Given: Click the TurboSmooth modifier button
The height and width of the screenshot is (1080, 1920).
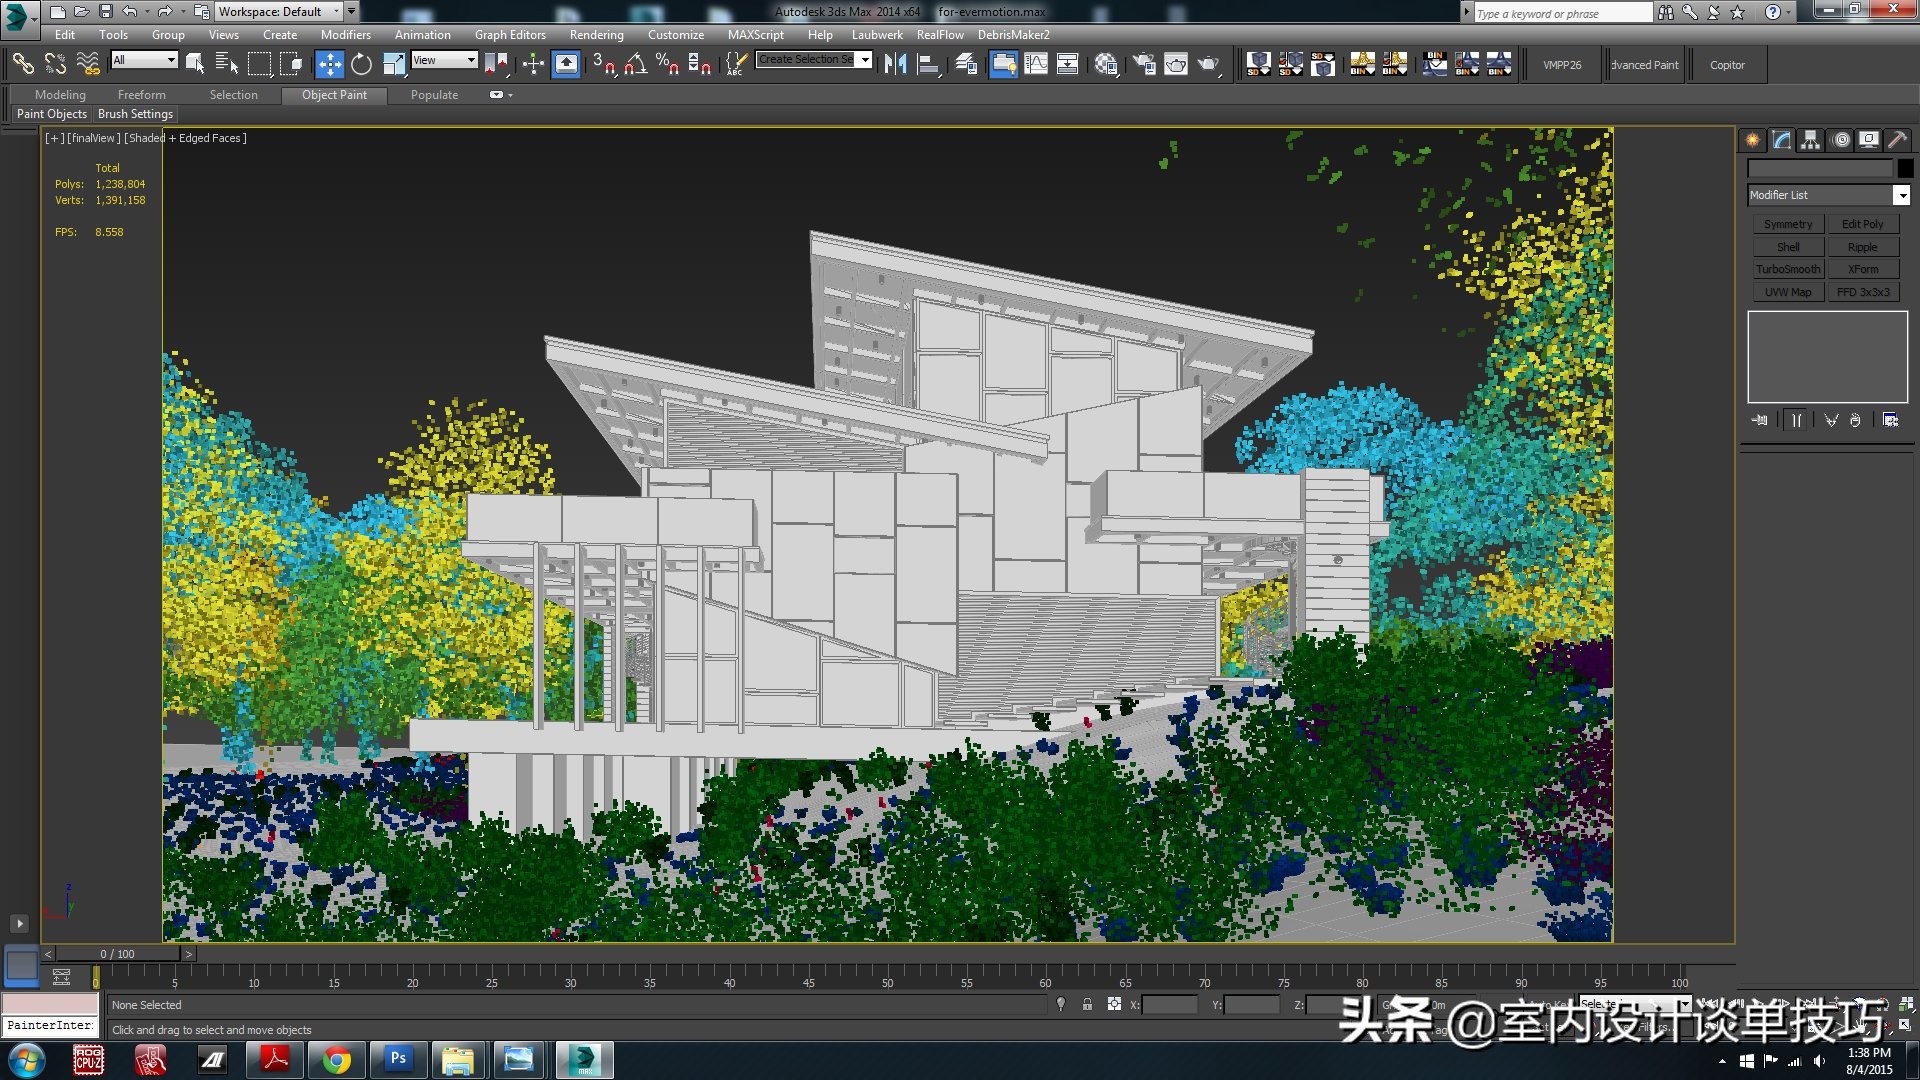Looking at the screenshot, I should coord(1787,269).
